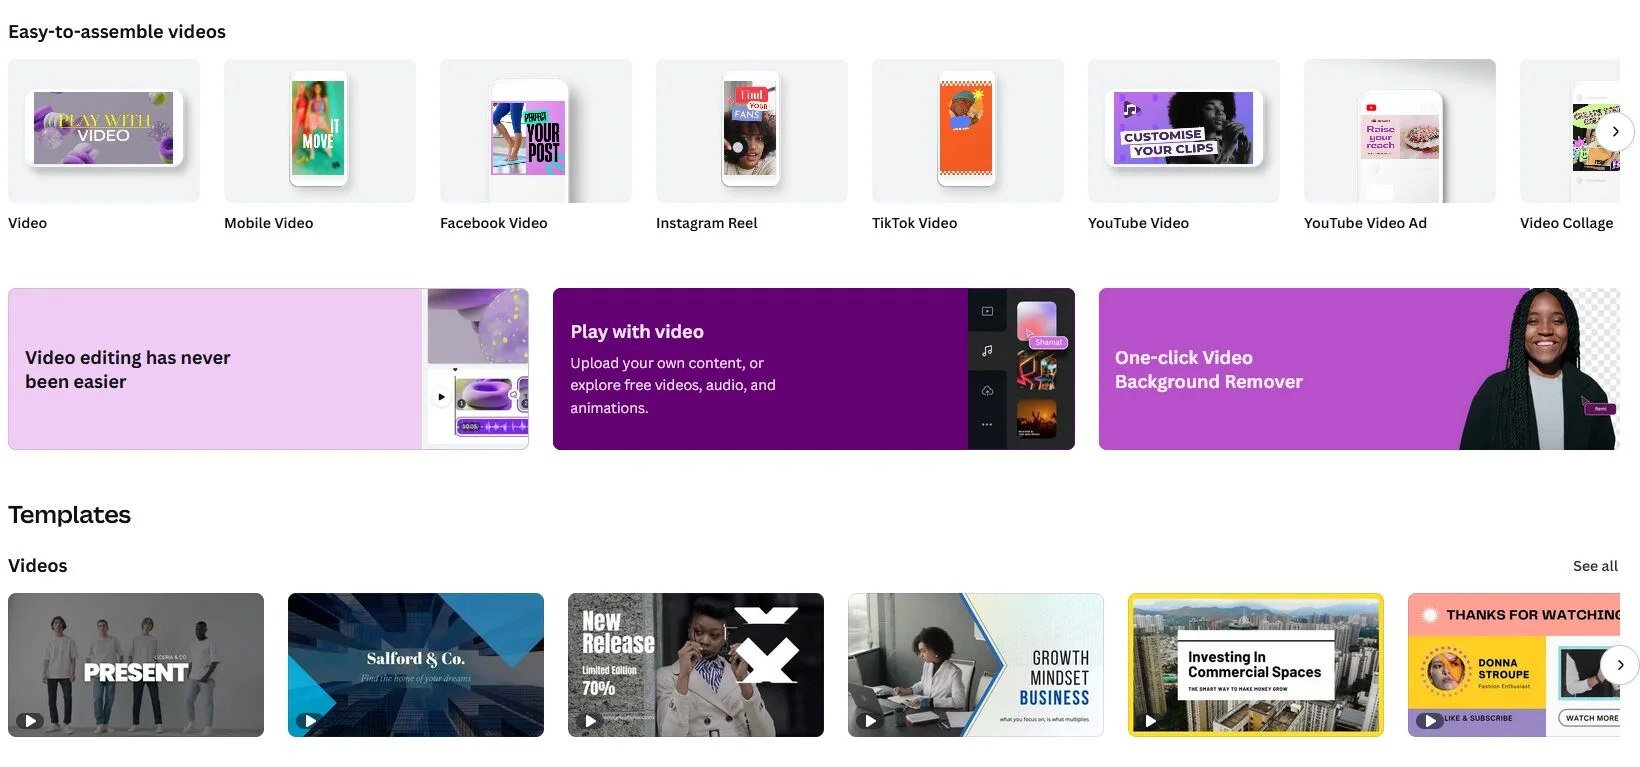Image resolution: width=1640 pixels, height=767 pixels.
Task: Open 'One-click Video Background Remover' banner
Action: (1359, 369)
